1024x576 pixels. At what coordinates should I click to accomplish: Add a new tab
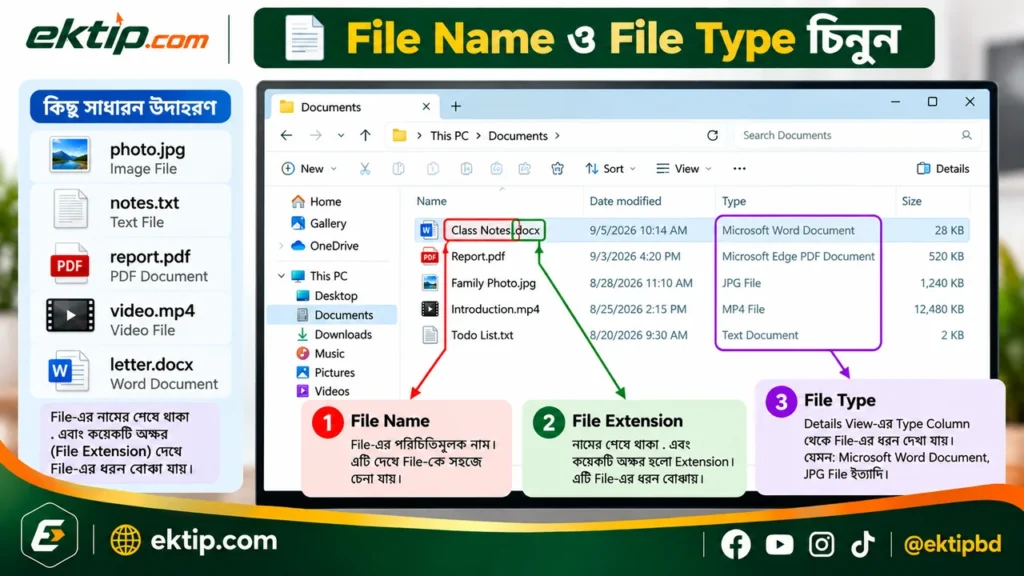(x=456, y=106)
